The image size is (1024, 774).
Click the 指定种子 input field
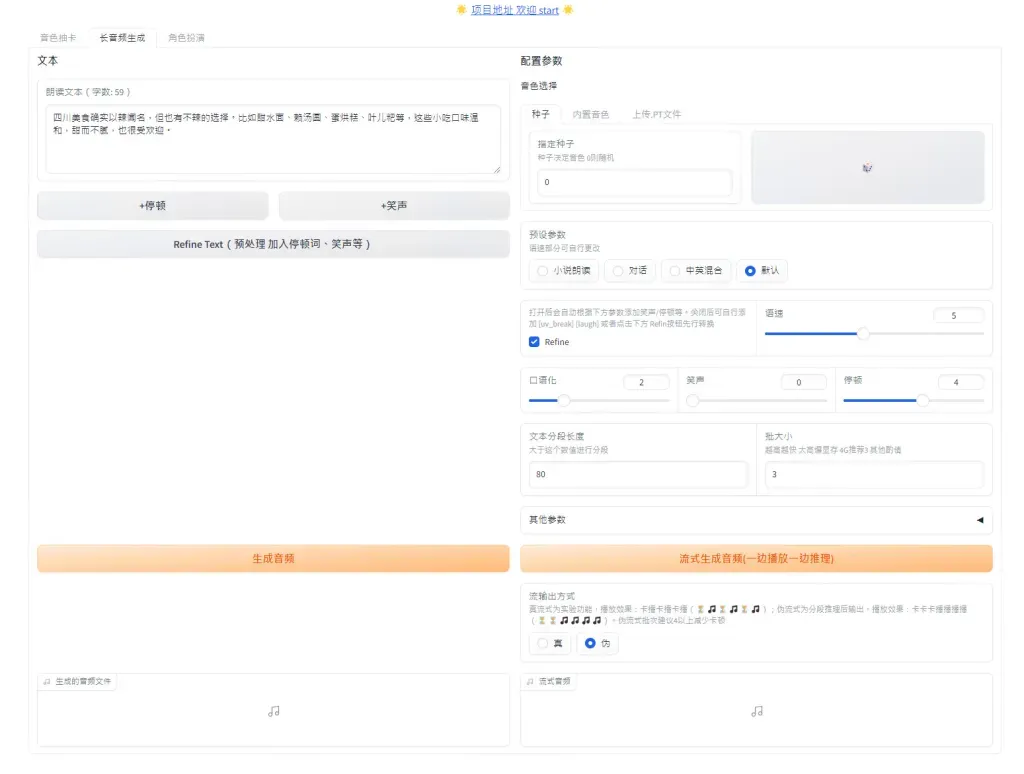click(x=634, y=182)
